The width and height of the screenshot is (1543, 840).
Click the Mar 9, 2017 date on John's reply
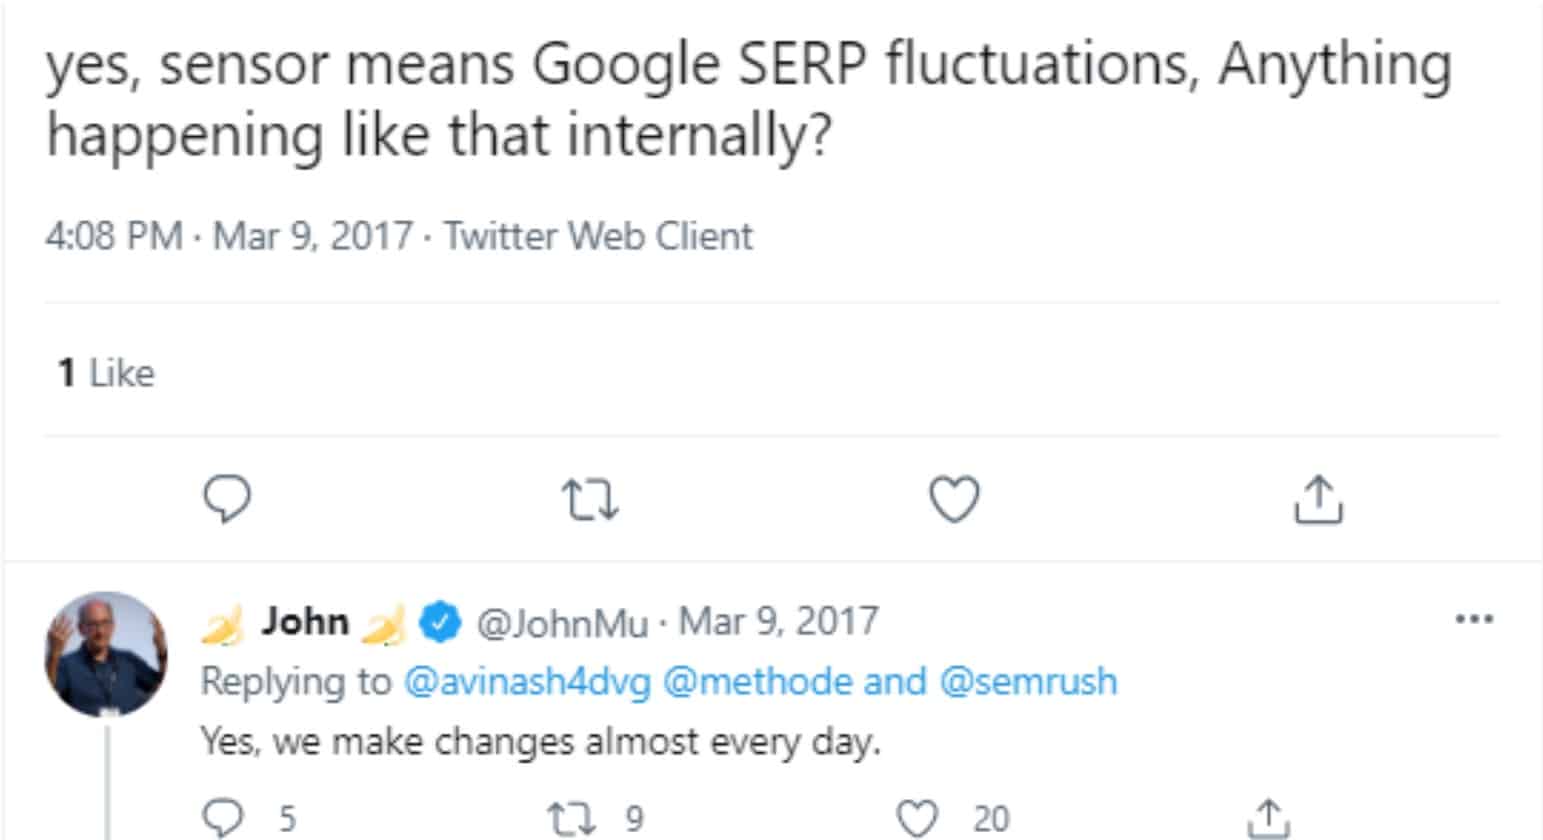coord(778,622)
